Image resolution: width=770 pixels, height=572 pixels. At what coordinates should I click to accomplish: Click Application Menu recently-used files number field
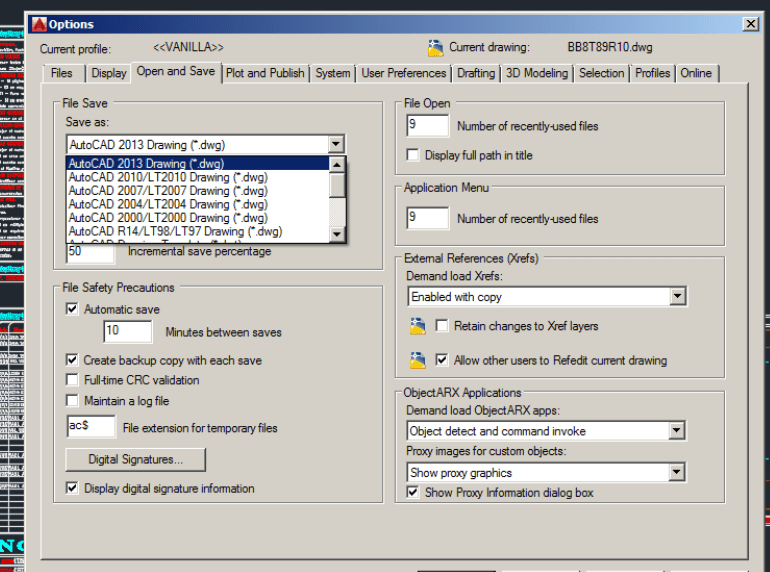click(428, 218)
